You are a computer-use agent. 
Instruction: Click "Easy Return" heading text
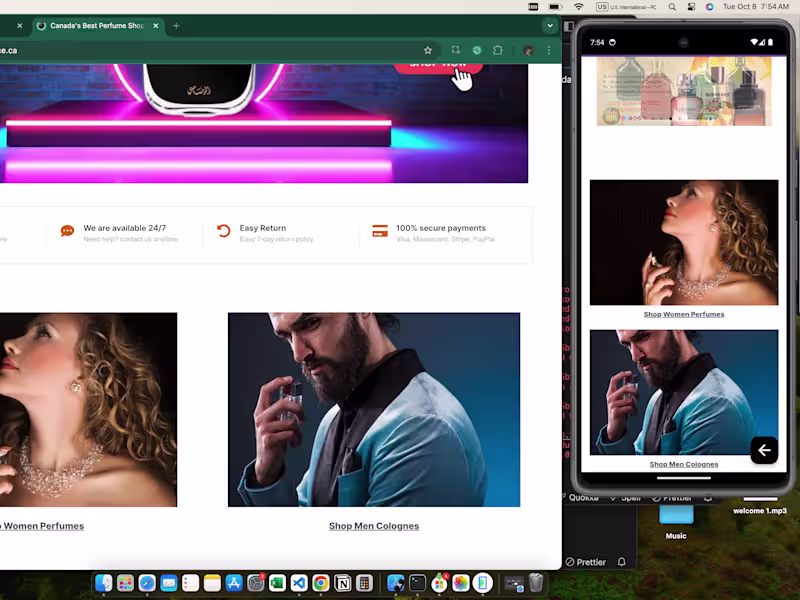pyautogui.click(x=263, y=228)
